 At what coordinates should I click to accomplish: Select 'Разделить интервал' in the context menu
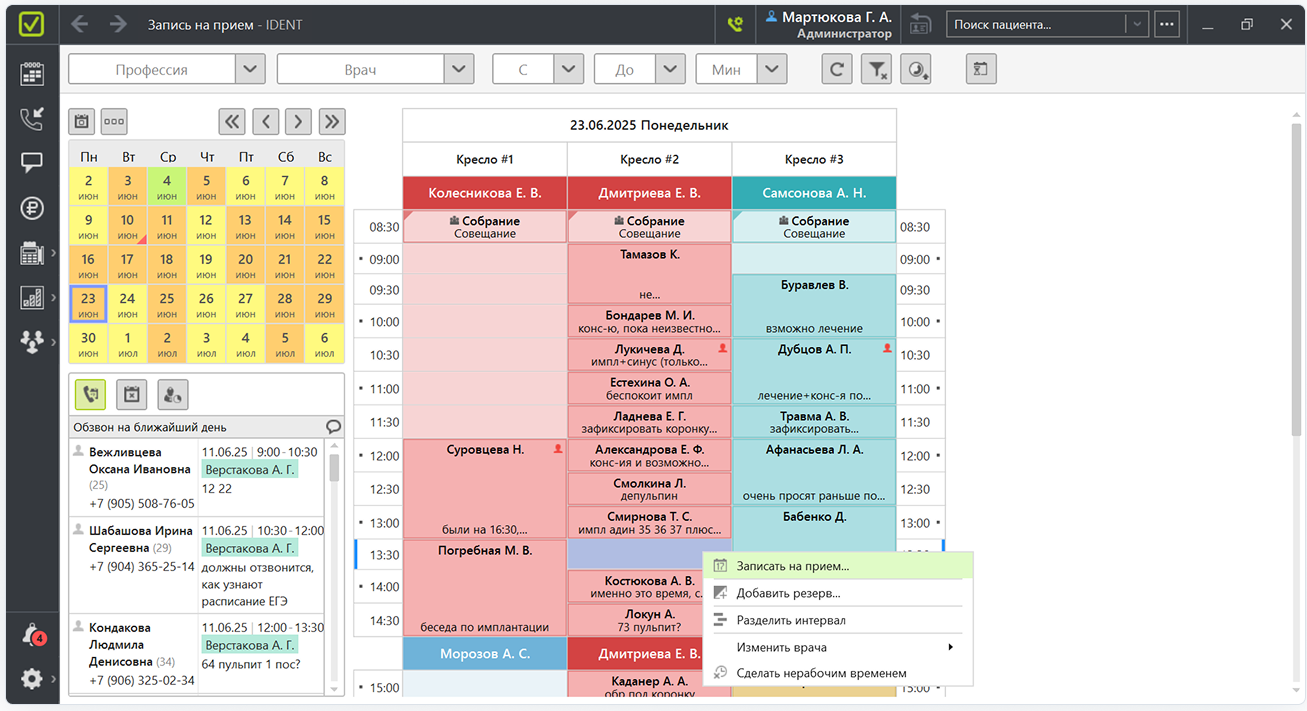point(790,620)
